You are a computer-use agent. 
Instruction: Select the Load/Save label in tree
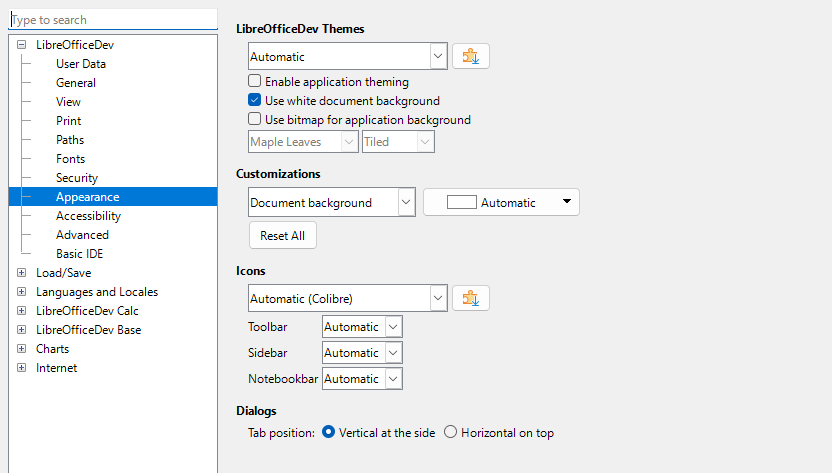(x=64, y=273)
